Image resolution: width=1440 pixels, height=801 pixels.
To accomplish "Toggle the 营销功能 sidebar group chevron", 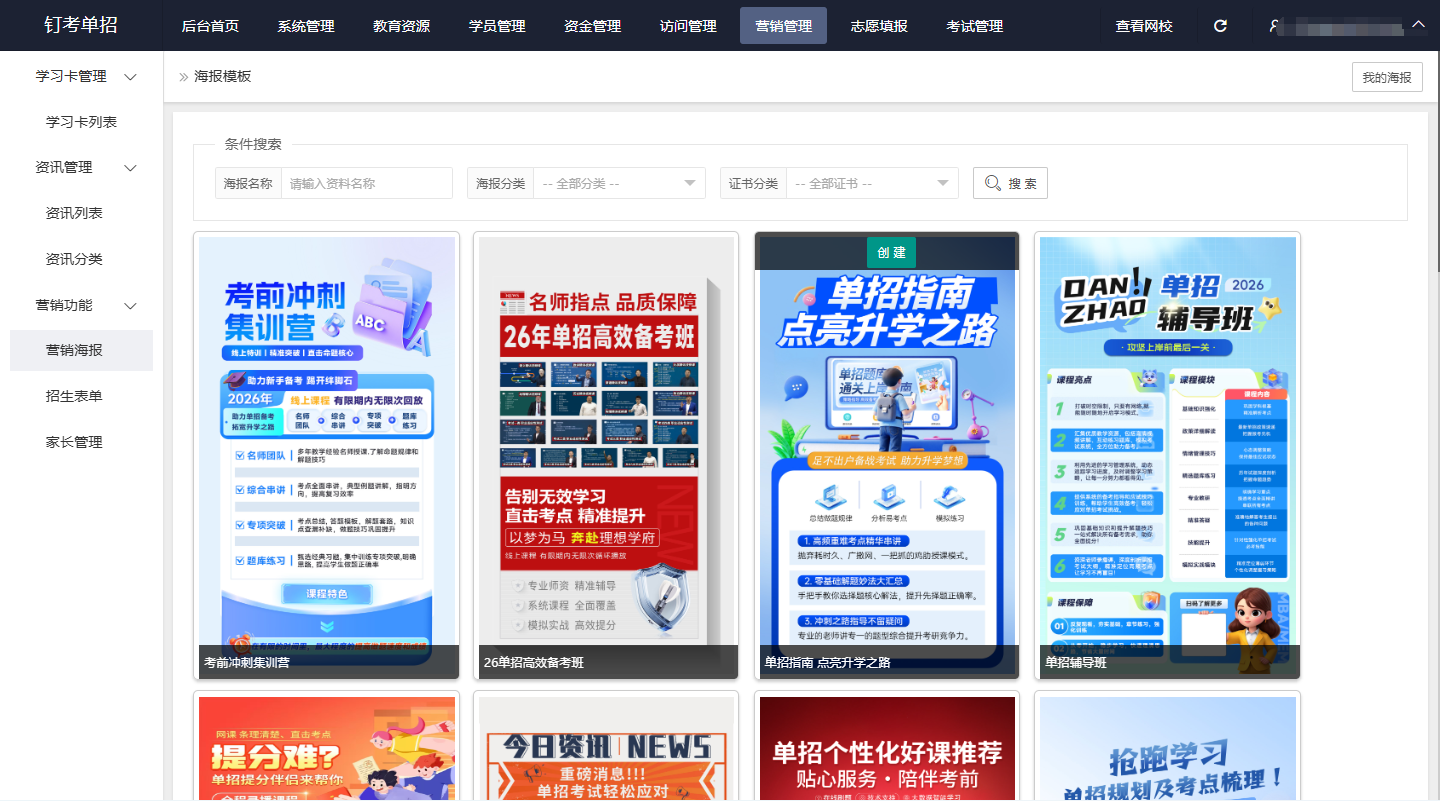I will (130, 305).
